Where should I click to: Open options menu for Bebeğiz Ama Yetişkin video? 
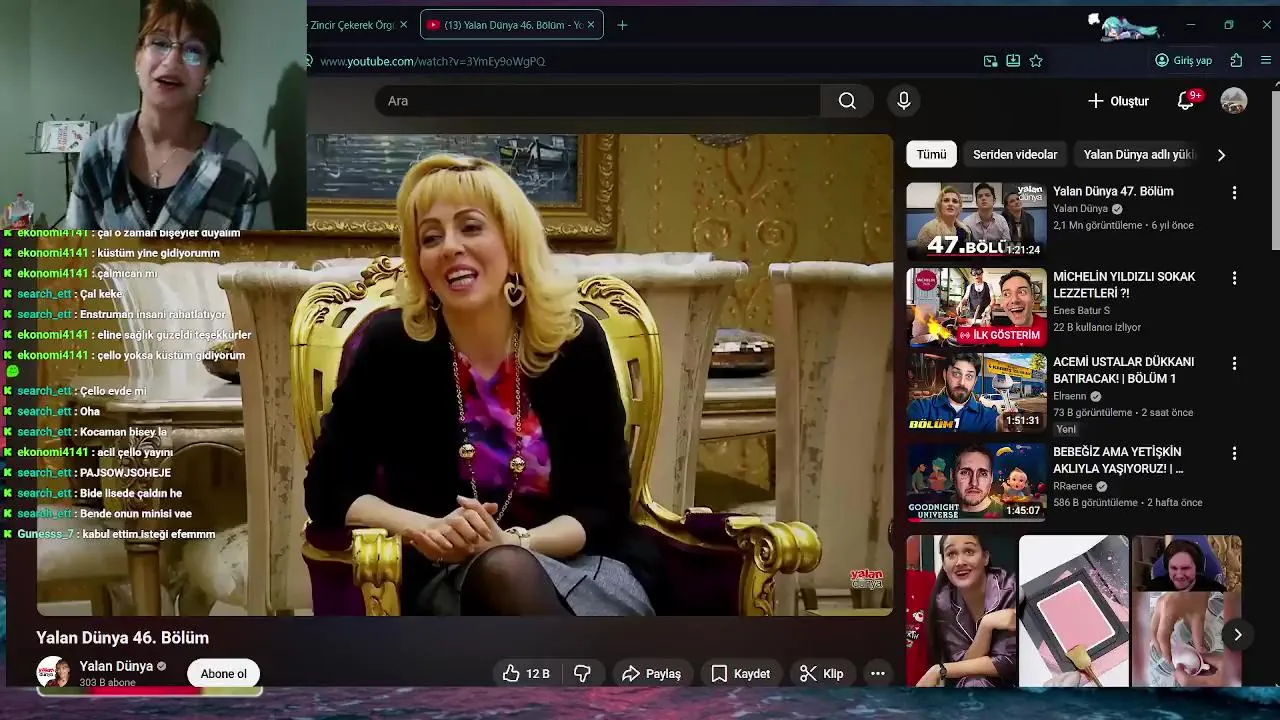tap(1234, 453)
